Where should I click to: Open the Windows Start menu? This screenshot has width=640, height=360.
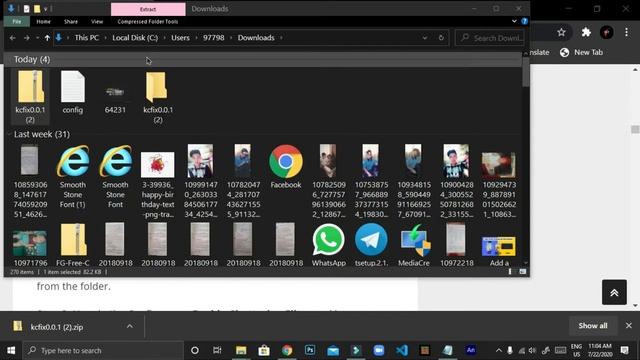[11, 350]
